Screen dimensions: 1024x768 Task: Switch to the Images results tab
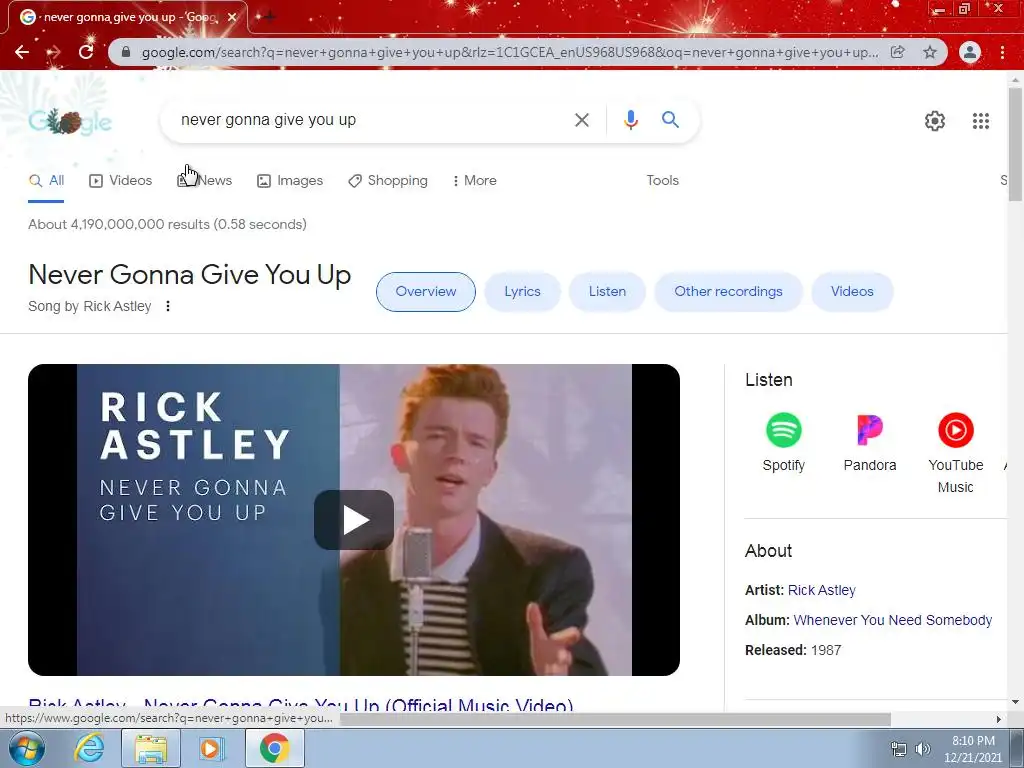[290, 181]
